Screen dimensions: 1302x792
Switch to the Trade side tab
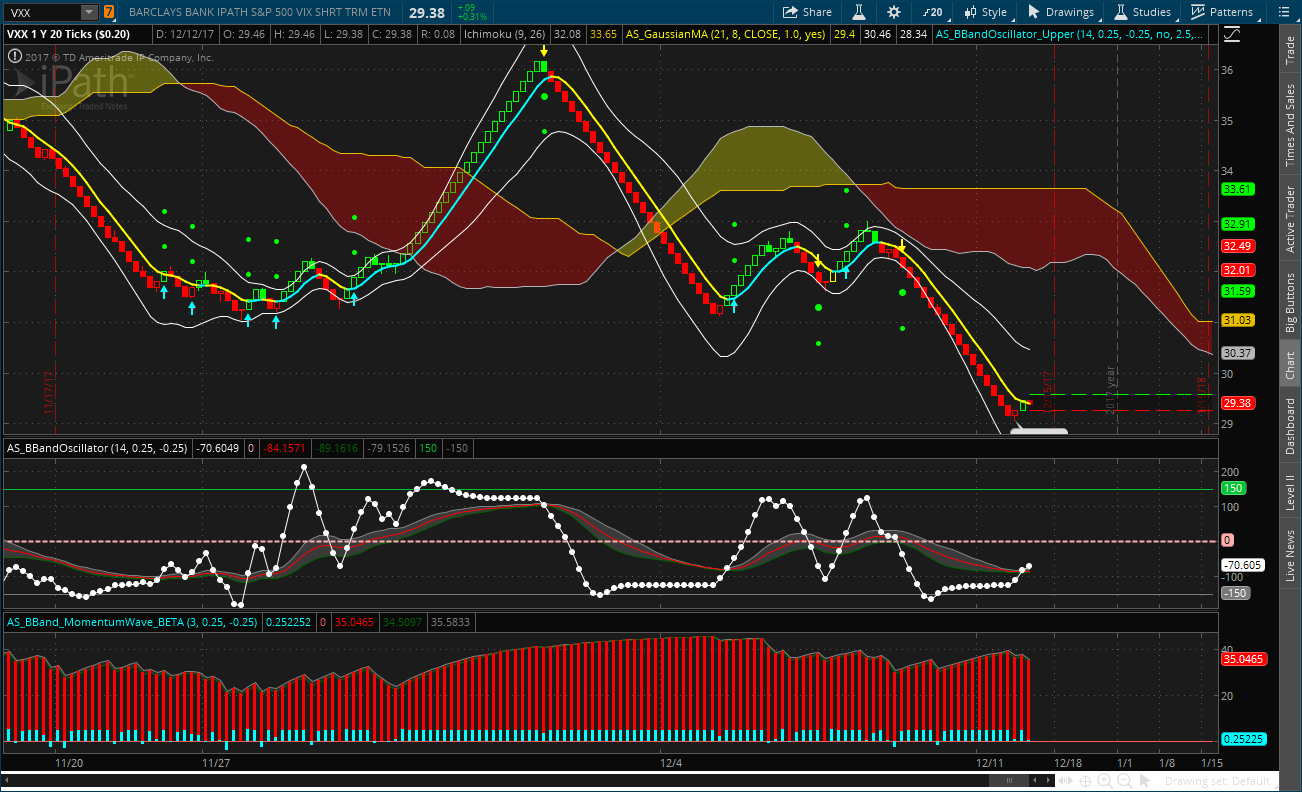point(1290,50)
